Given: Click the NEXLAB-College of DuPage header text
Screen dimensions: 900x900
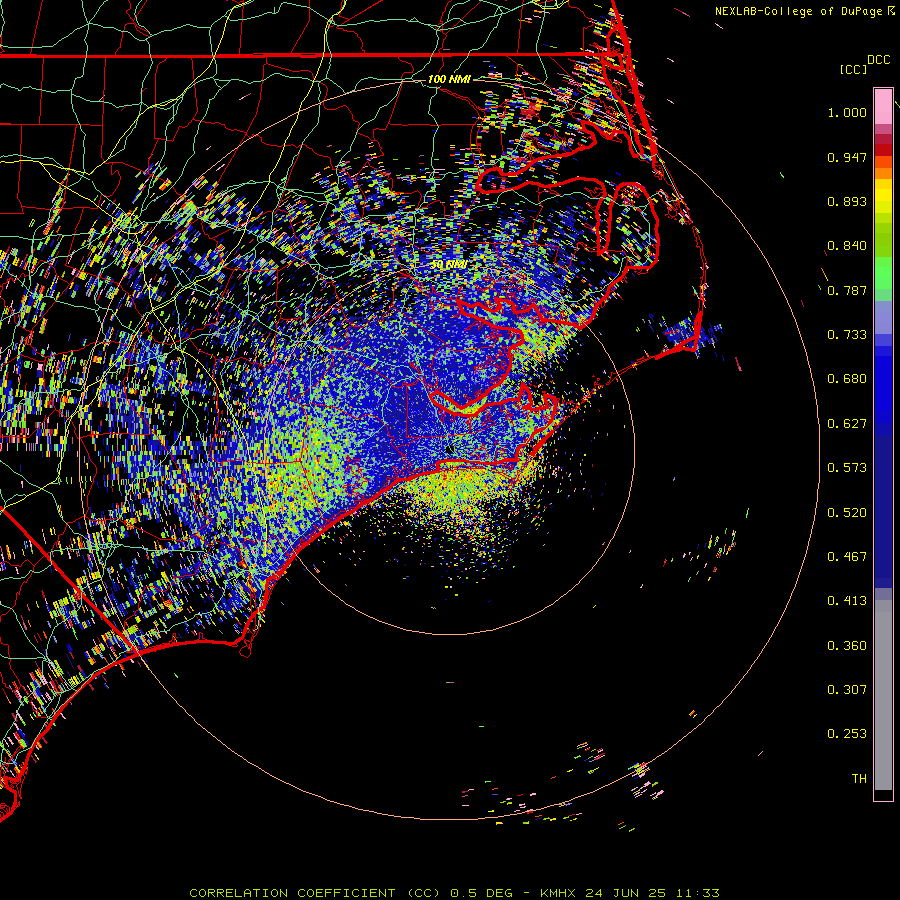Looking at the screenshot, I should [x=798, y=11].
